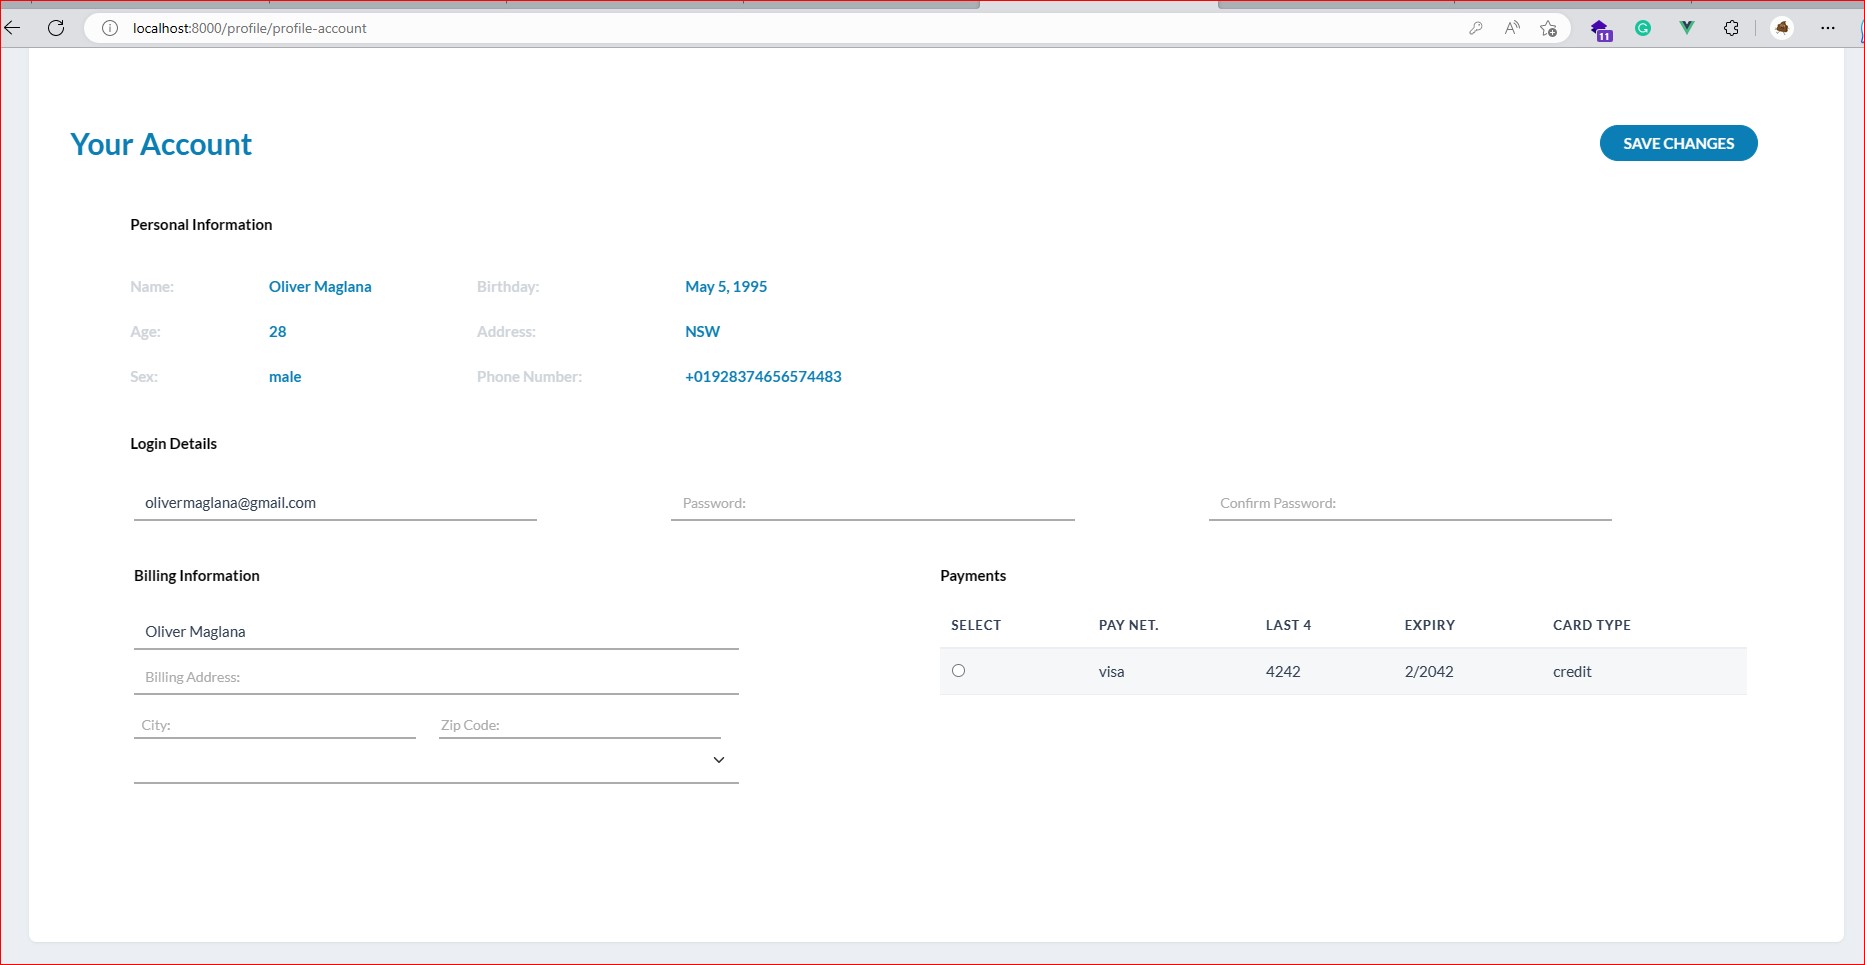Click the 4242 last-four cell
This screenshot has height=965, width=1865.
click(x=1283, y=672)
